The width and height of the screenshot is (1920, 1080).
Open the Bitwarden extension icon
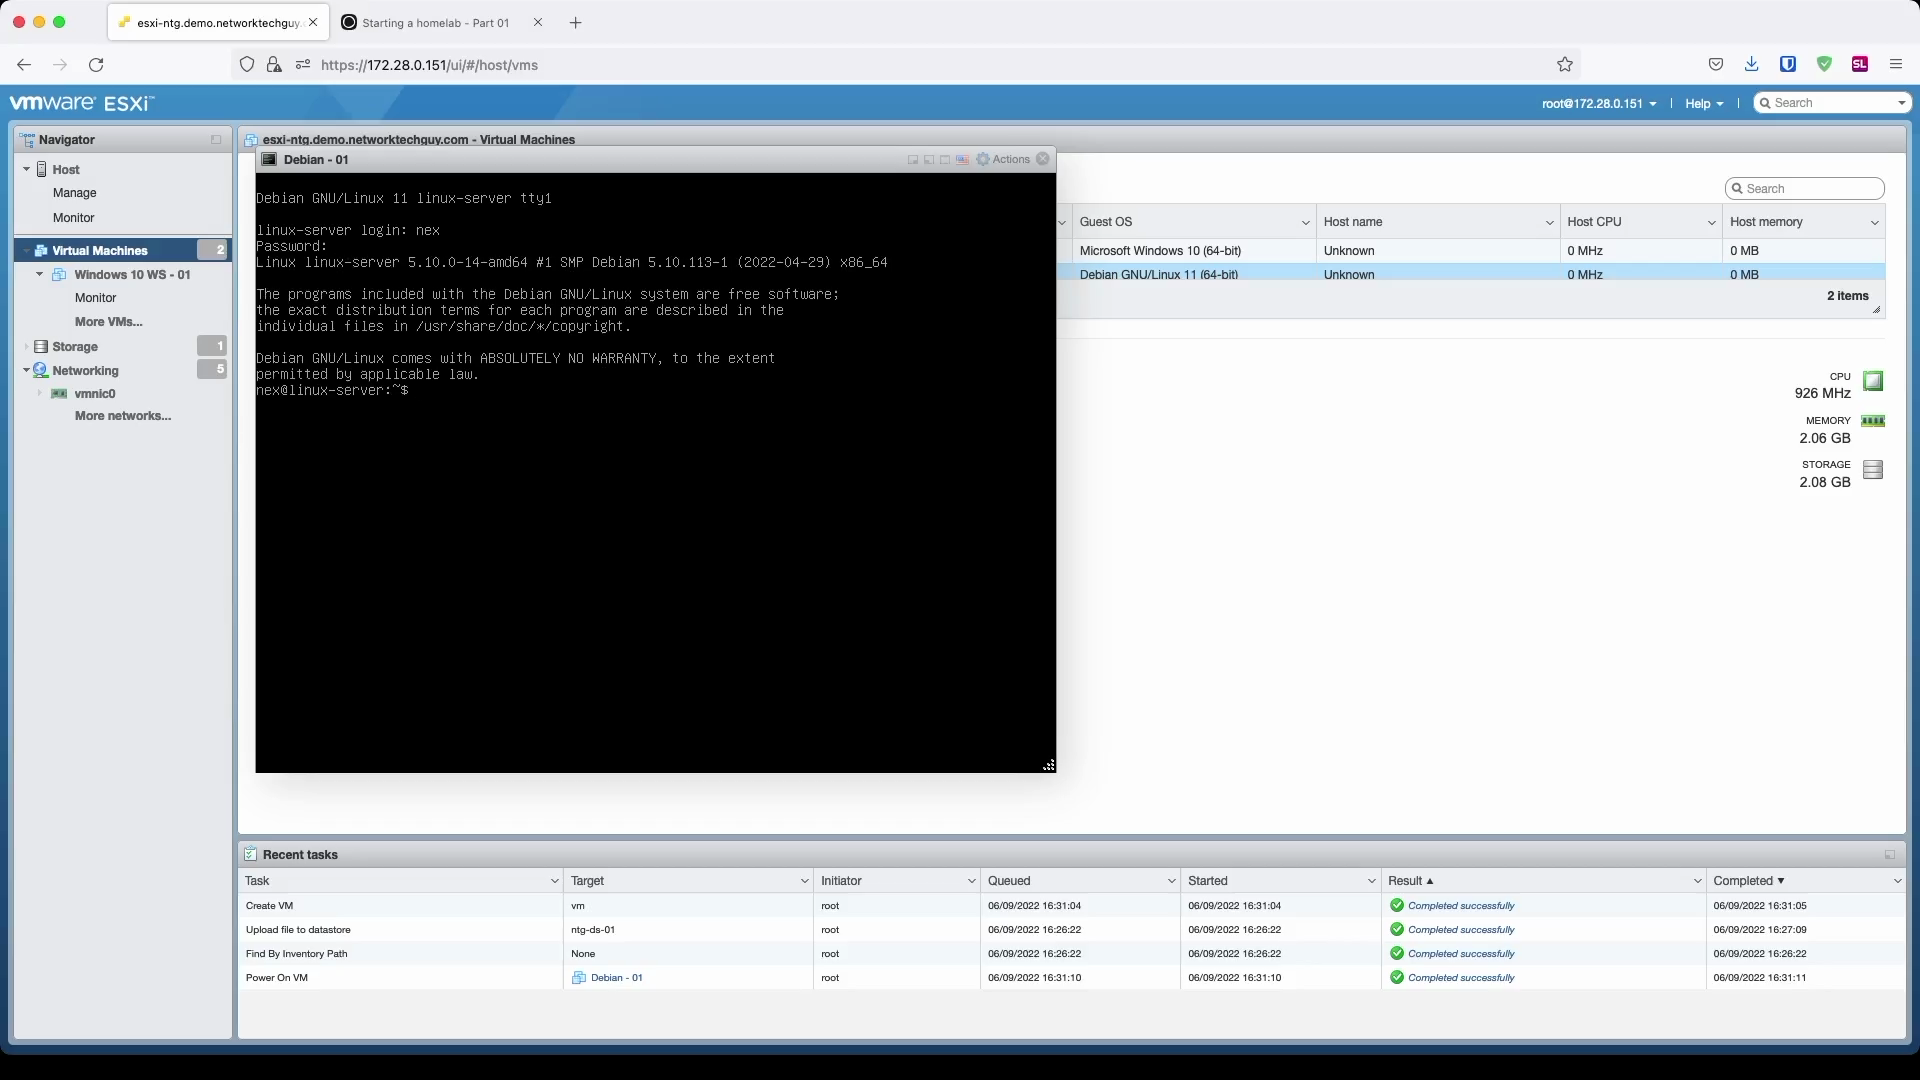[x=1788, y=64]
